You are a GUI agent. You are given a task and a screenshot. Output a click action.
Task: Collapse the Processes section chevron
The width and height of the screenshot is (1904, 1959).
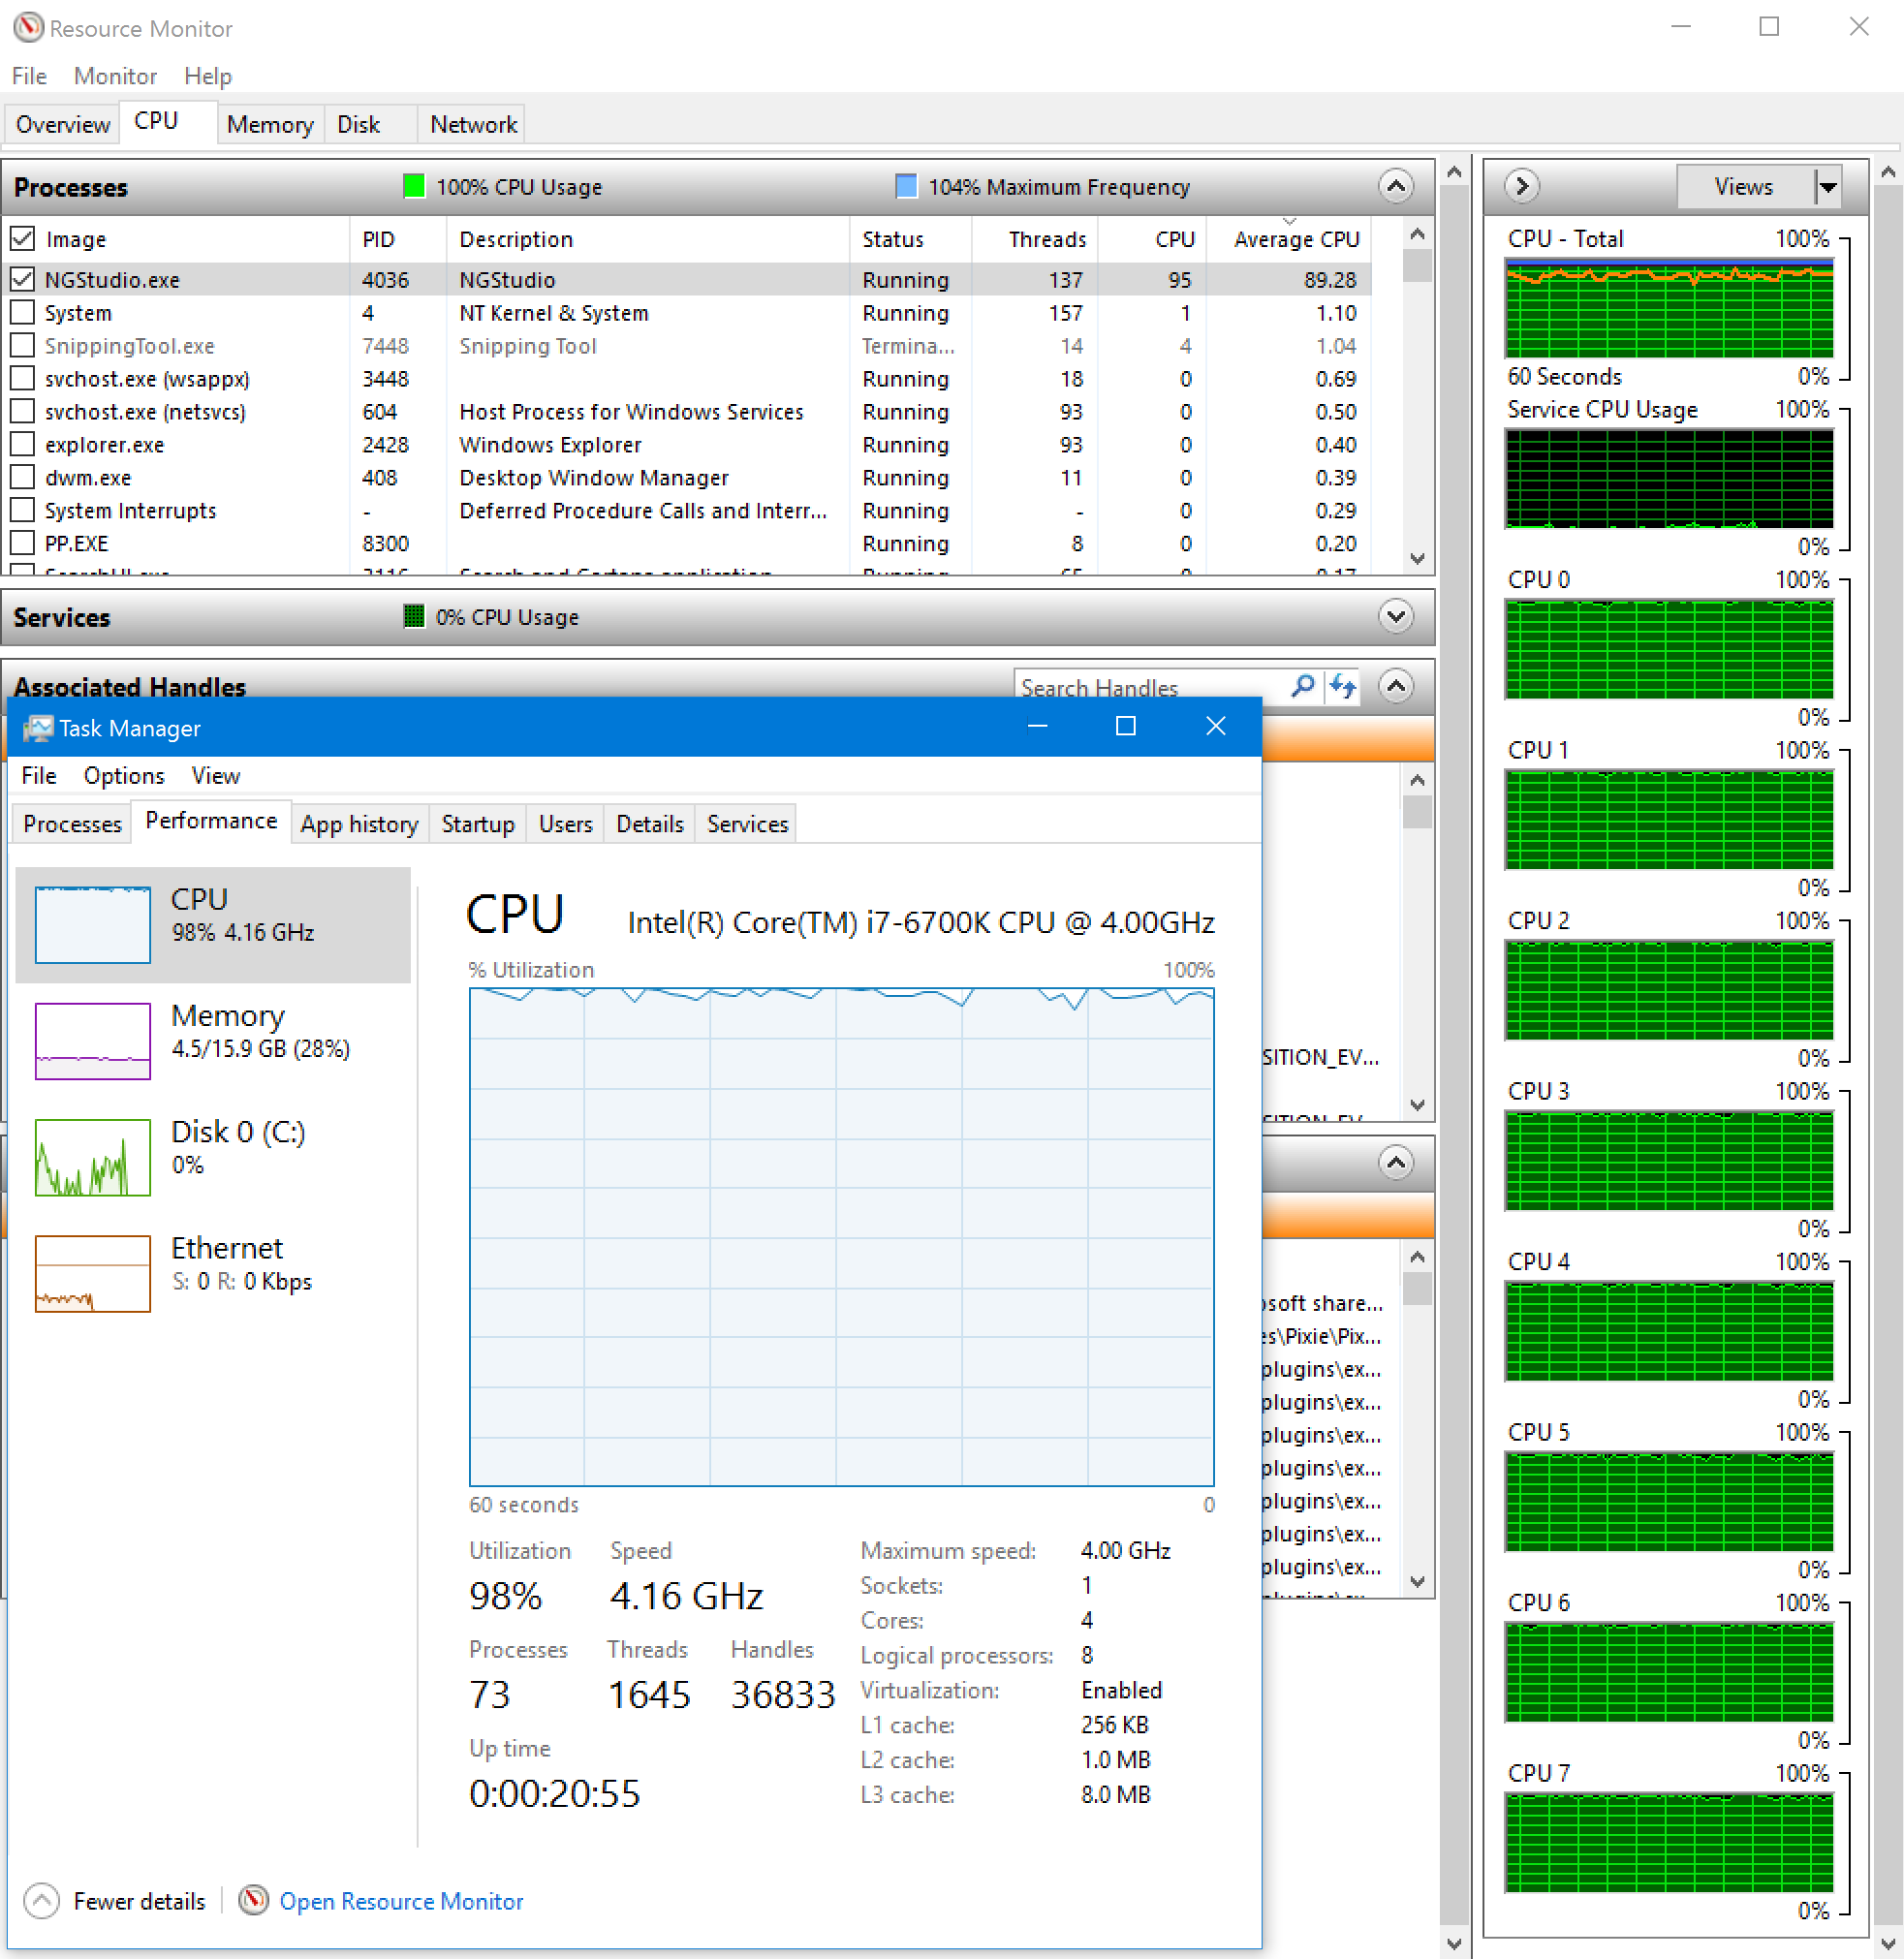tap(1396, 186)
